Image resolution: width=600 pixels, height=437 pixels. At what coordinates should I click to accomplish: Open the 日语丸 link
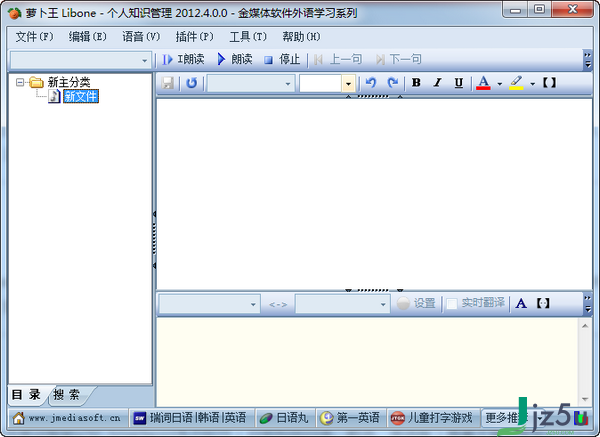(x=284, y=418)
